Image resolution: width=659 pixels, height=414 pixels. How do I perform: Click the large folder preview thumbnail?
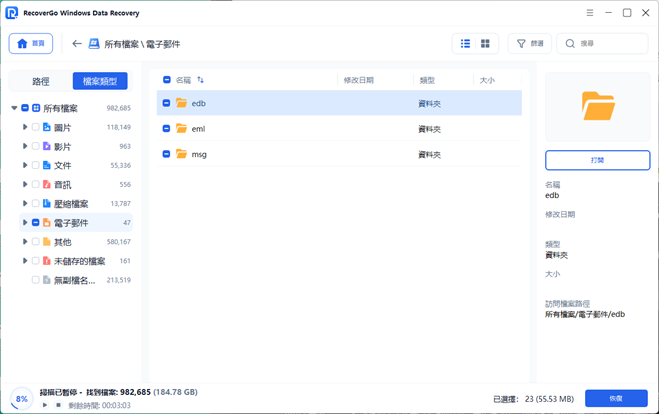click(598, 106)
